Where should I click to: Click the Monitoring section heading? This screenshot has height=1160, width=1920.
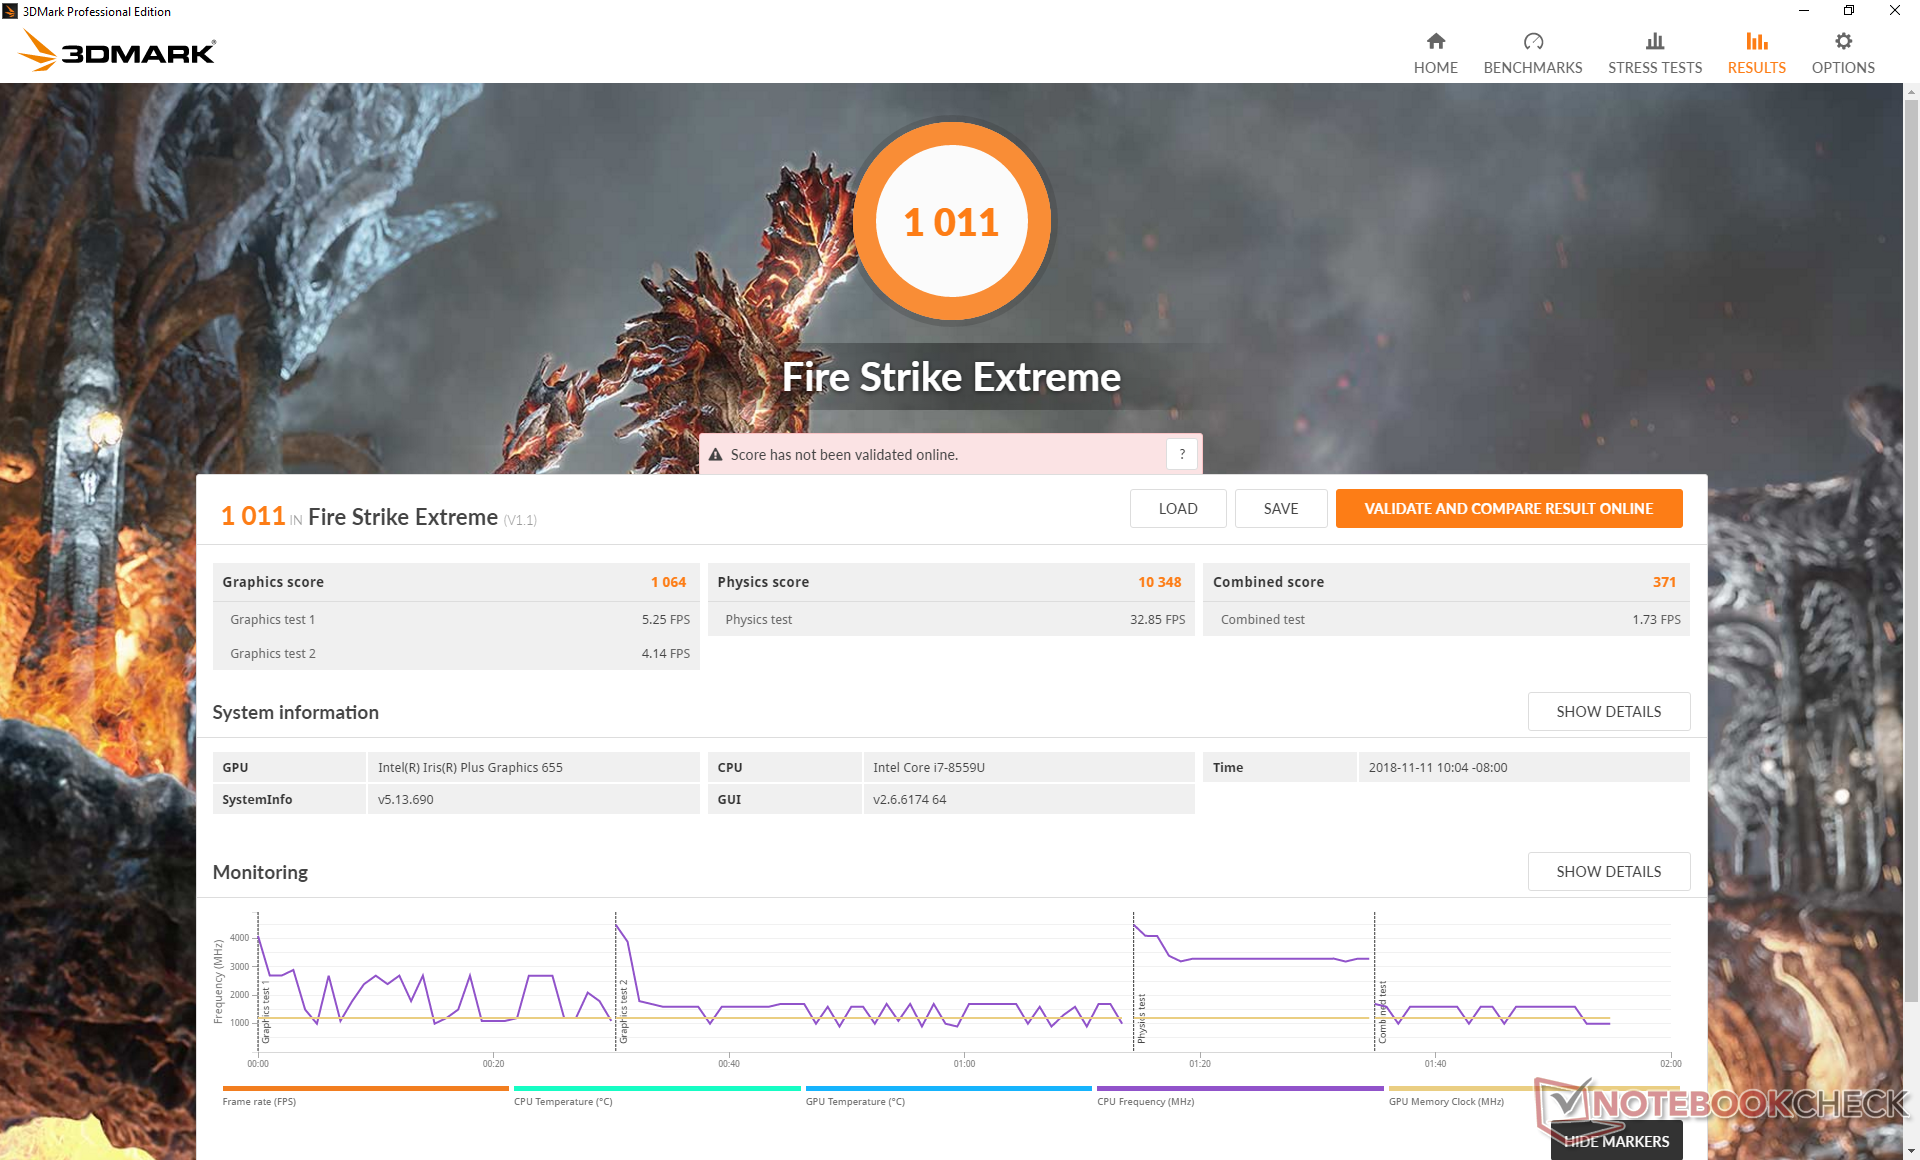pos(260,872)
